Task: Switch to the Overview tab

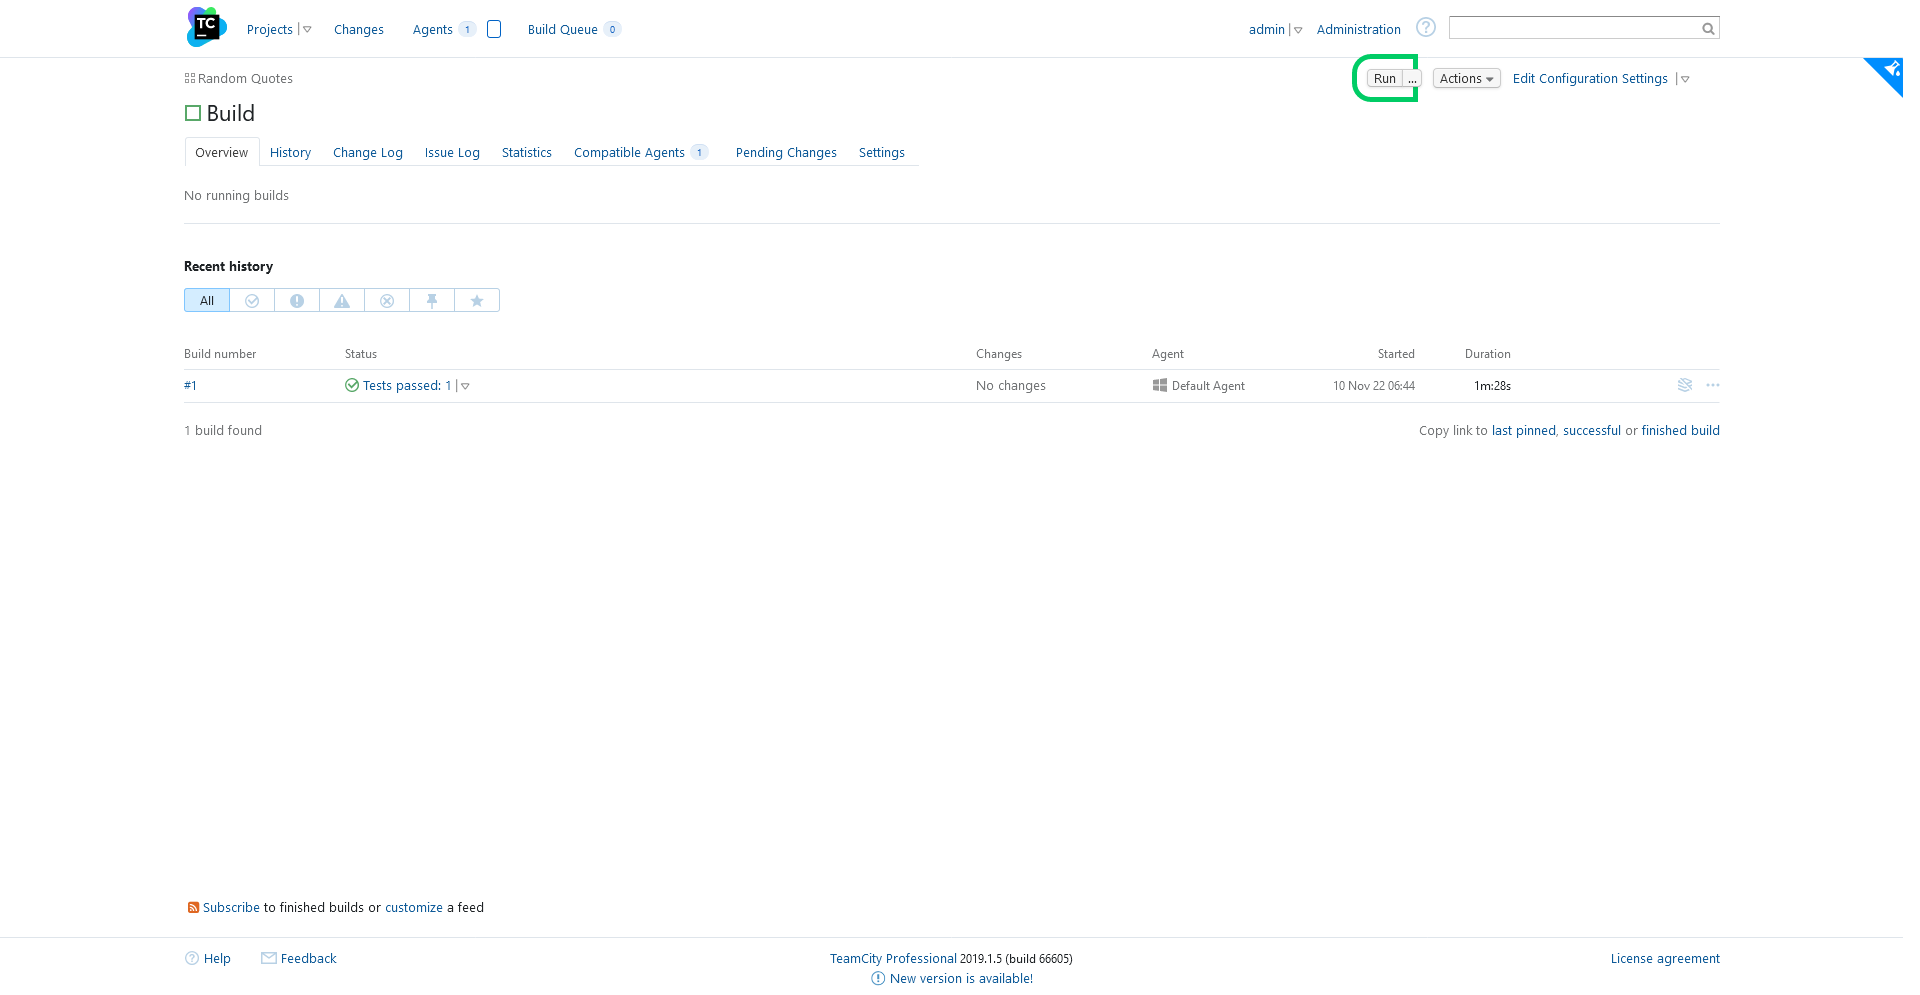Action: click(222, 152)
